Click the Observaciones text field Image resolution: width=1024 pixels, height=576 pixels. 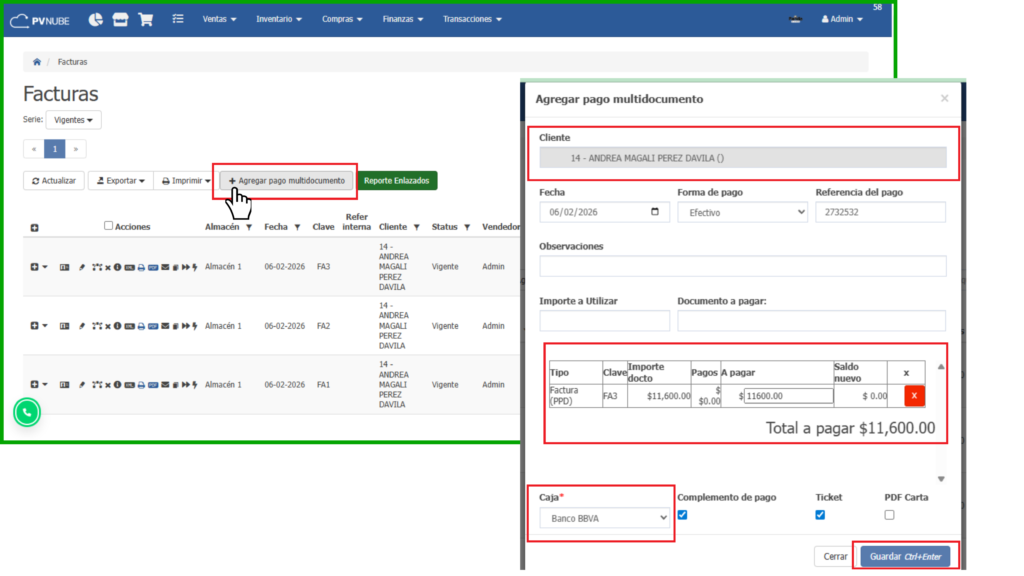pos(742,266)
